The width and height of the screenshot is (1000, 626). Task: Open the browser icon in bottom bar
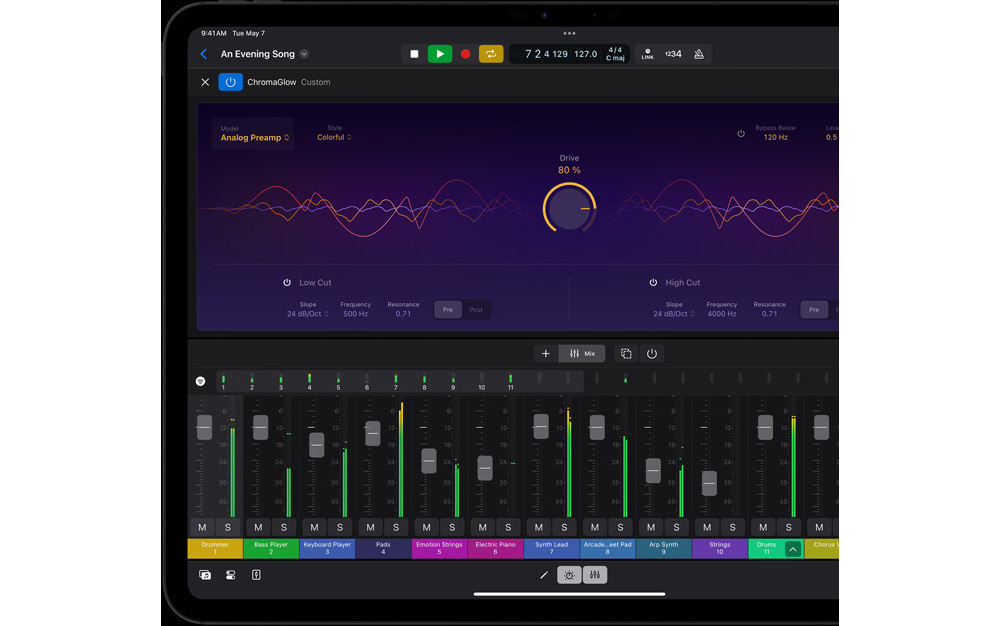pyautogui.click(x=205, y=575)
